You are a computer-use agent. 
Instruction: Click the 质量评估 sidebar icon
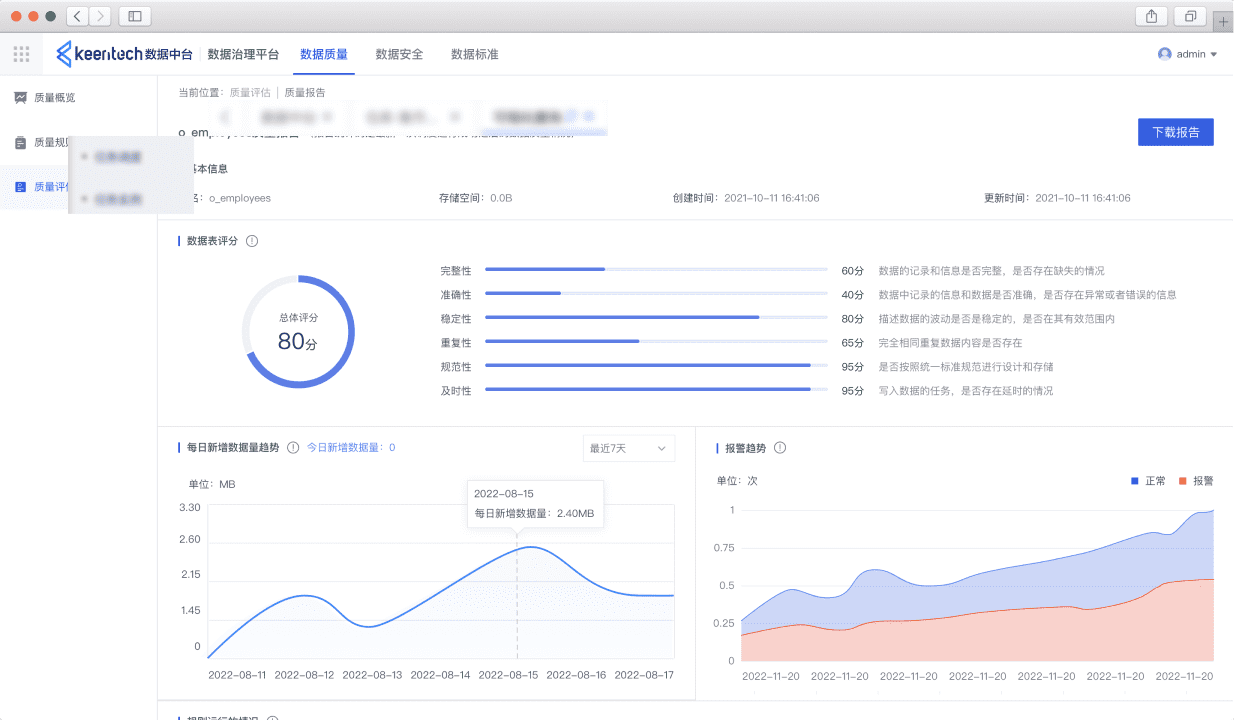pyautogui.click(x=20, y=187)
